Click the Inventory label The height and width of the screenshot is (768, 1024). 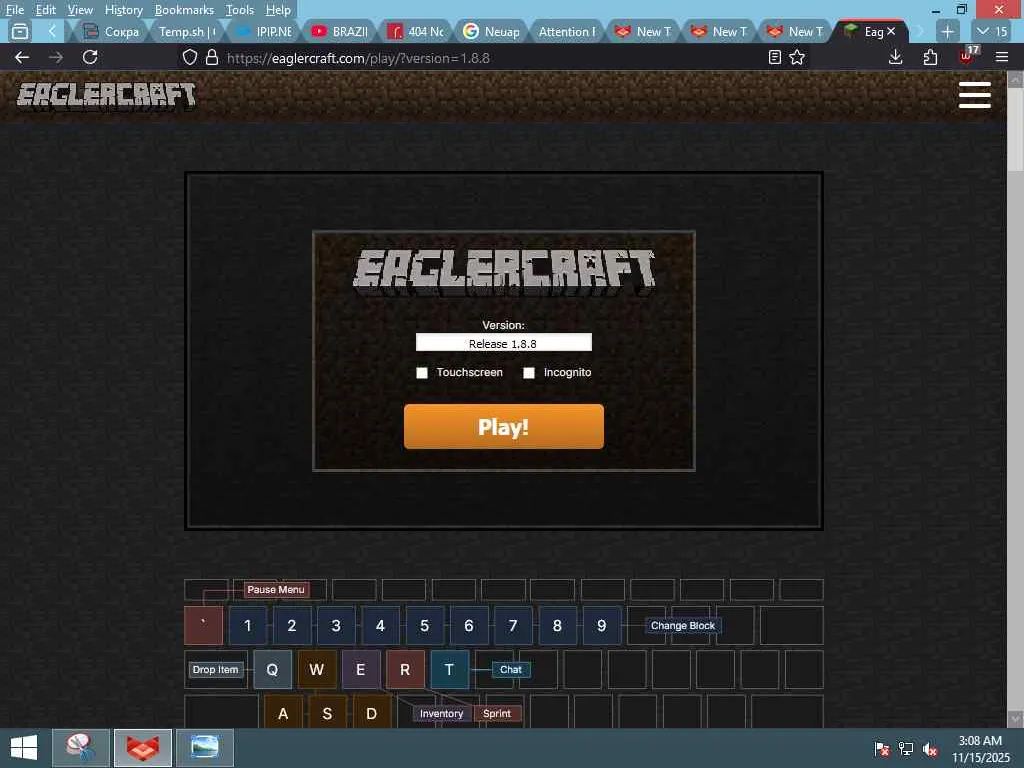tap(441, 714)
